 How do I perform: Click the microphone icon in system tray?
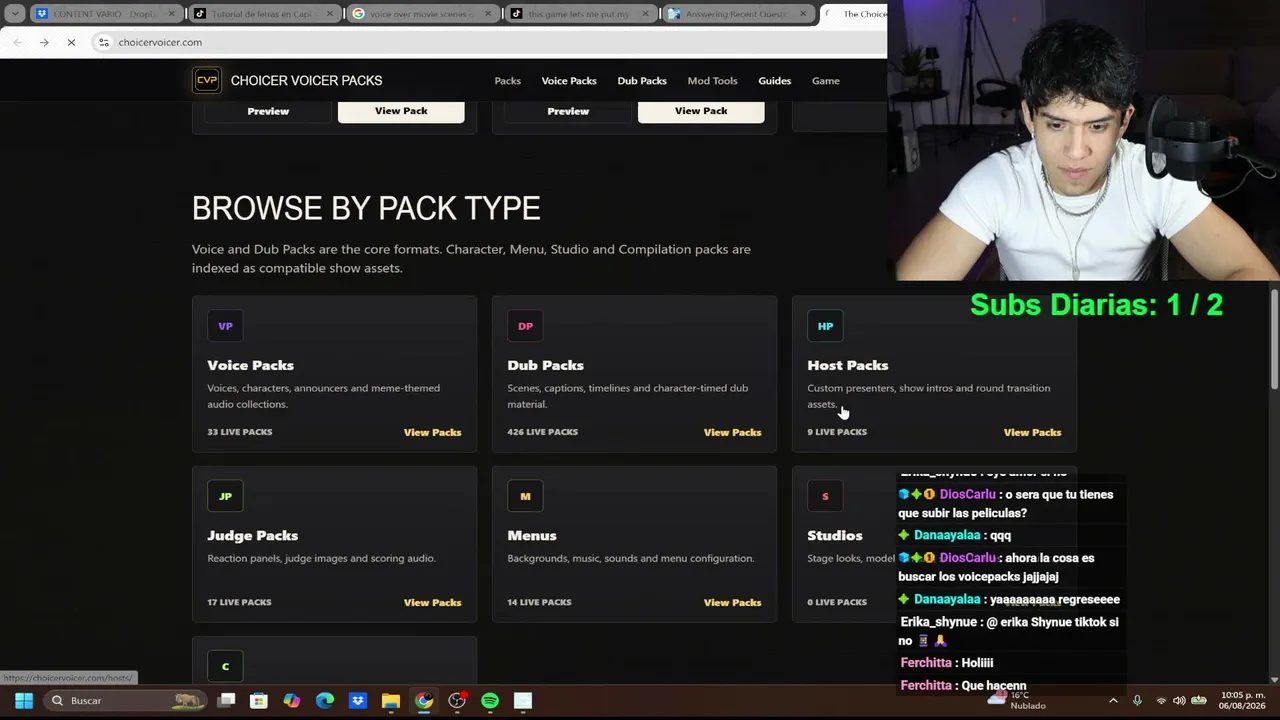point(1137,701)
